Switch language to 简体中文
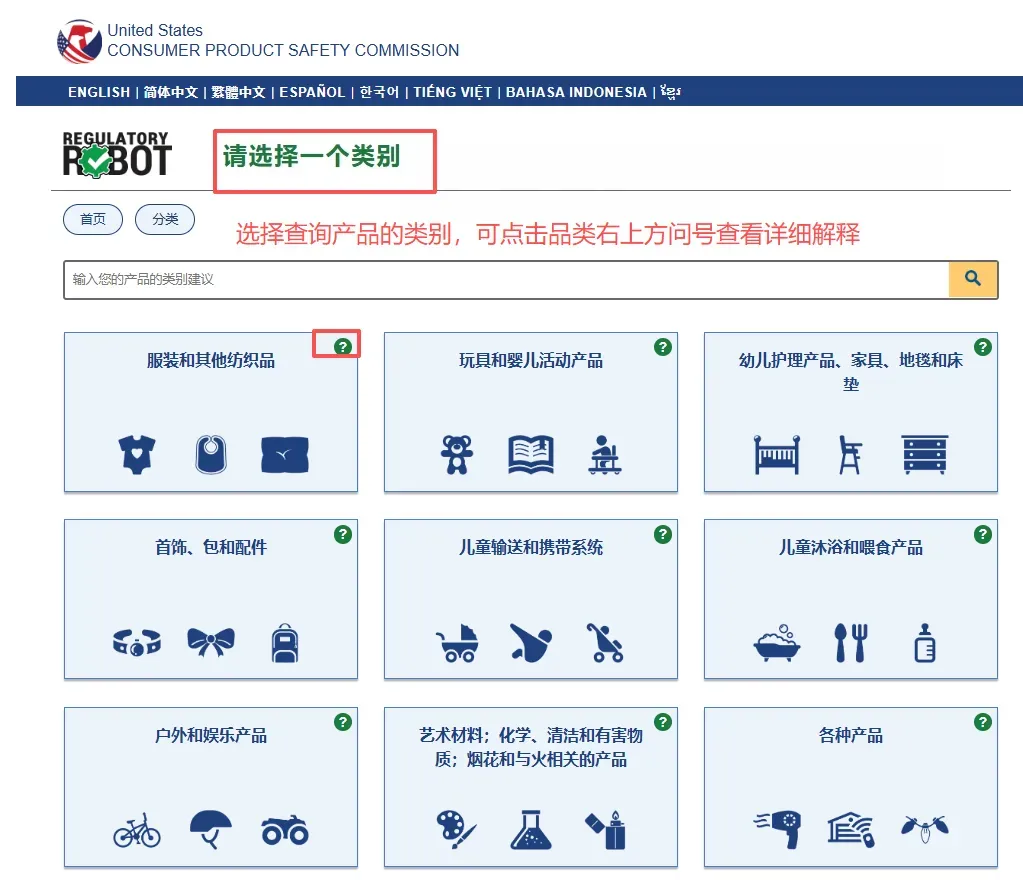 coord(170,92)
